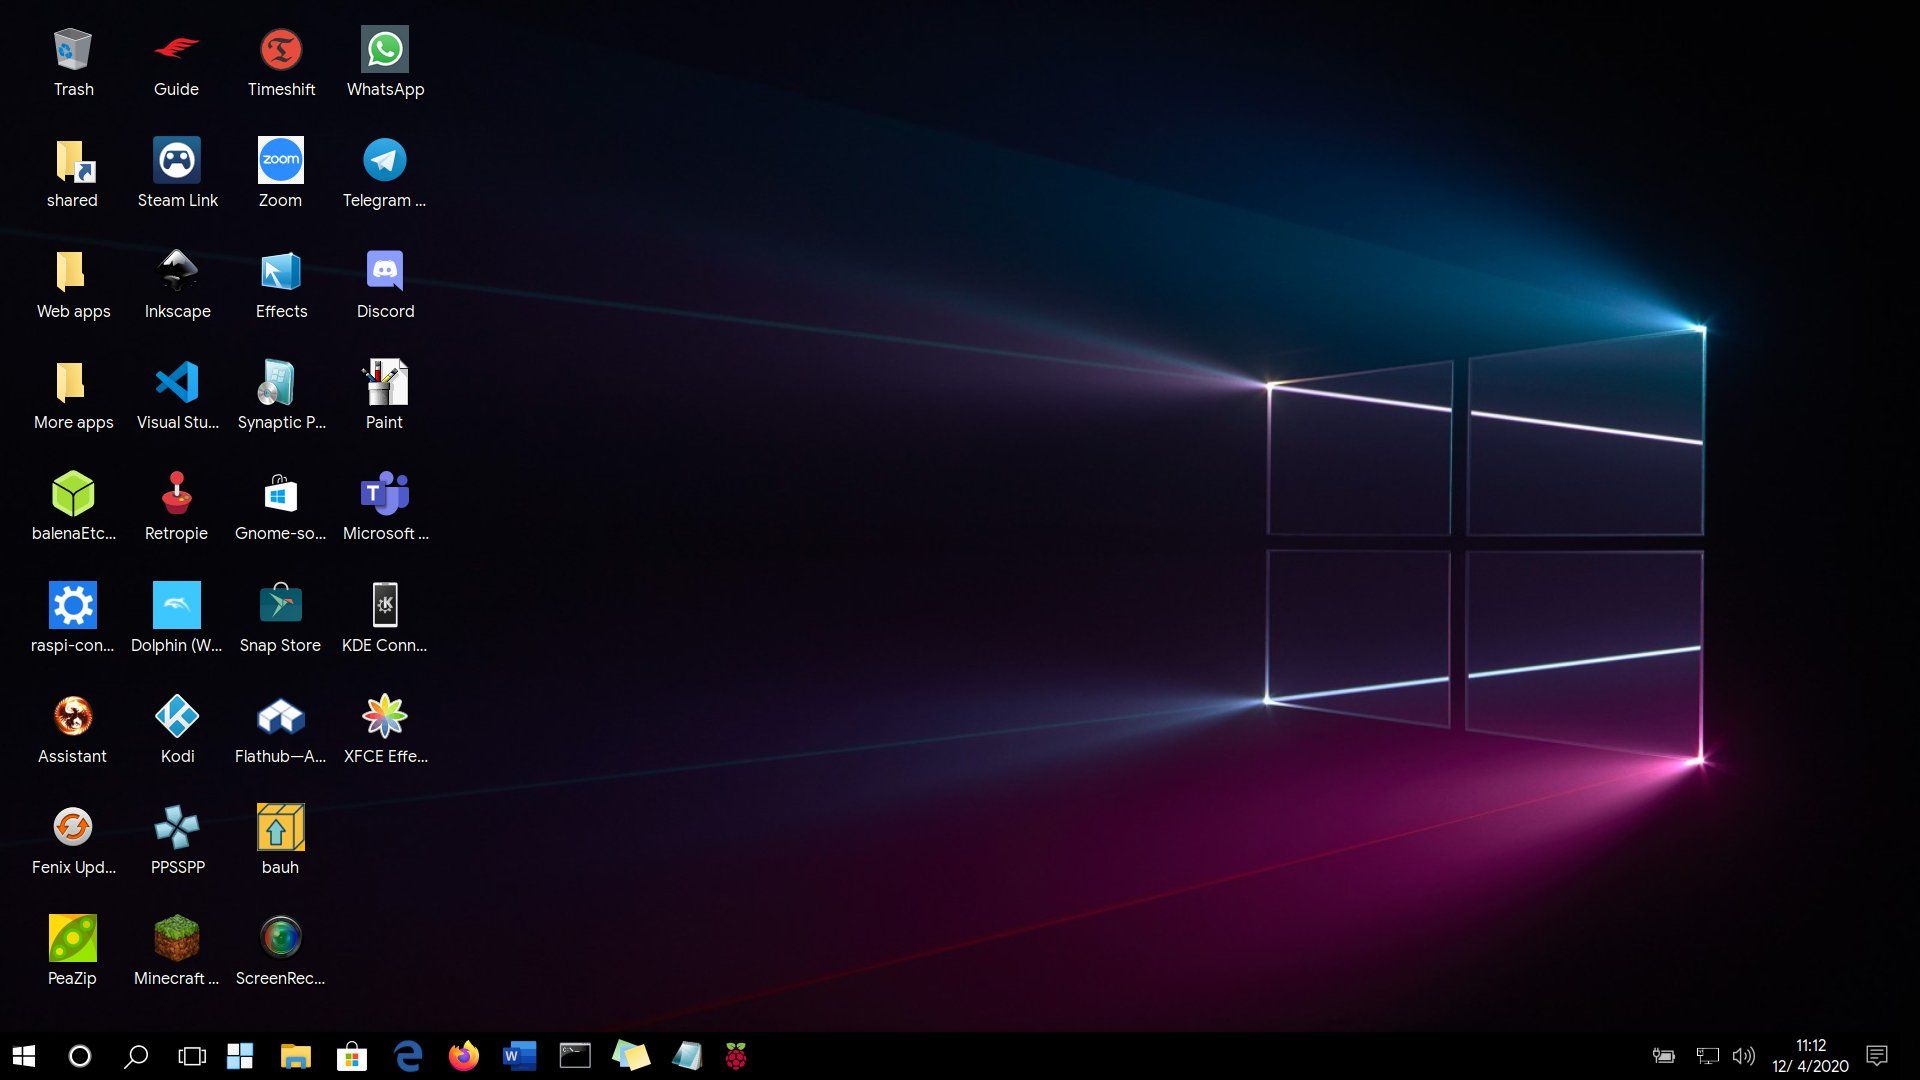The height and width of the screenshot is (1080, 1920).
Task: Open the Zoom desktop icon
Action: tap(281, 161)
